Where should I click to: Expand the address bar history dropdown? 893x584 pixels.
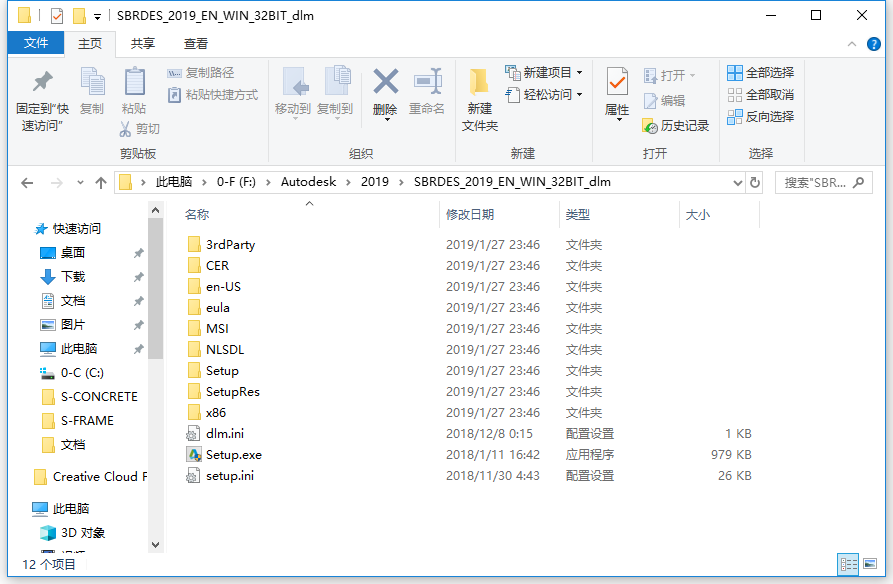click(738, 183)
